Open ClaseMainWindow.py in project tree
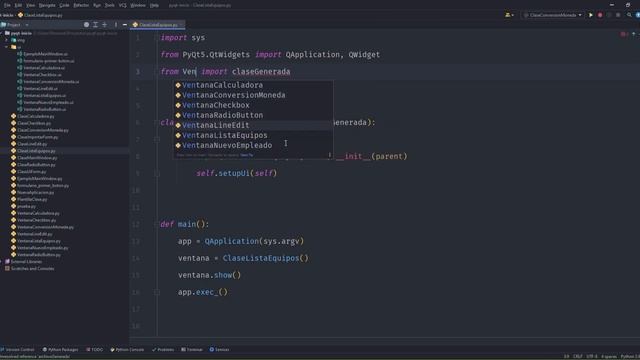Screen dimensions: 640x360 click(x=37, y=158)
